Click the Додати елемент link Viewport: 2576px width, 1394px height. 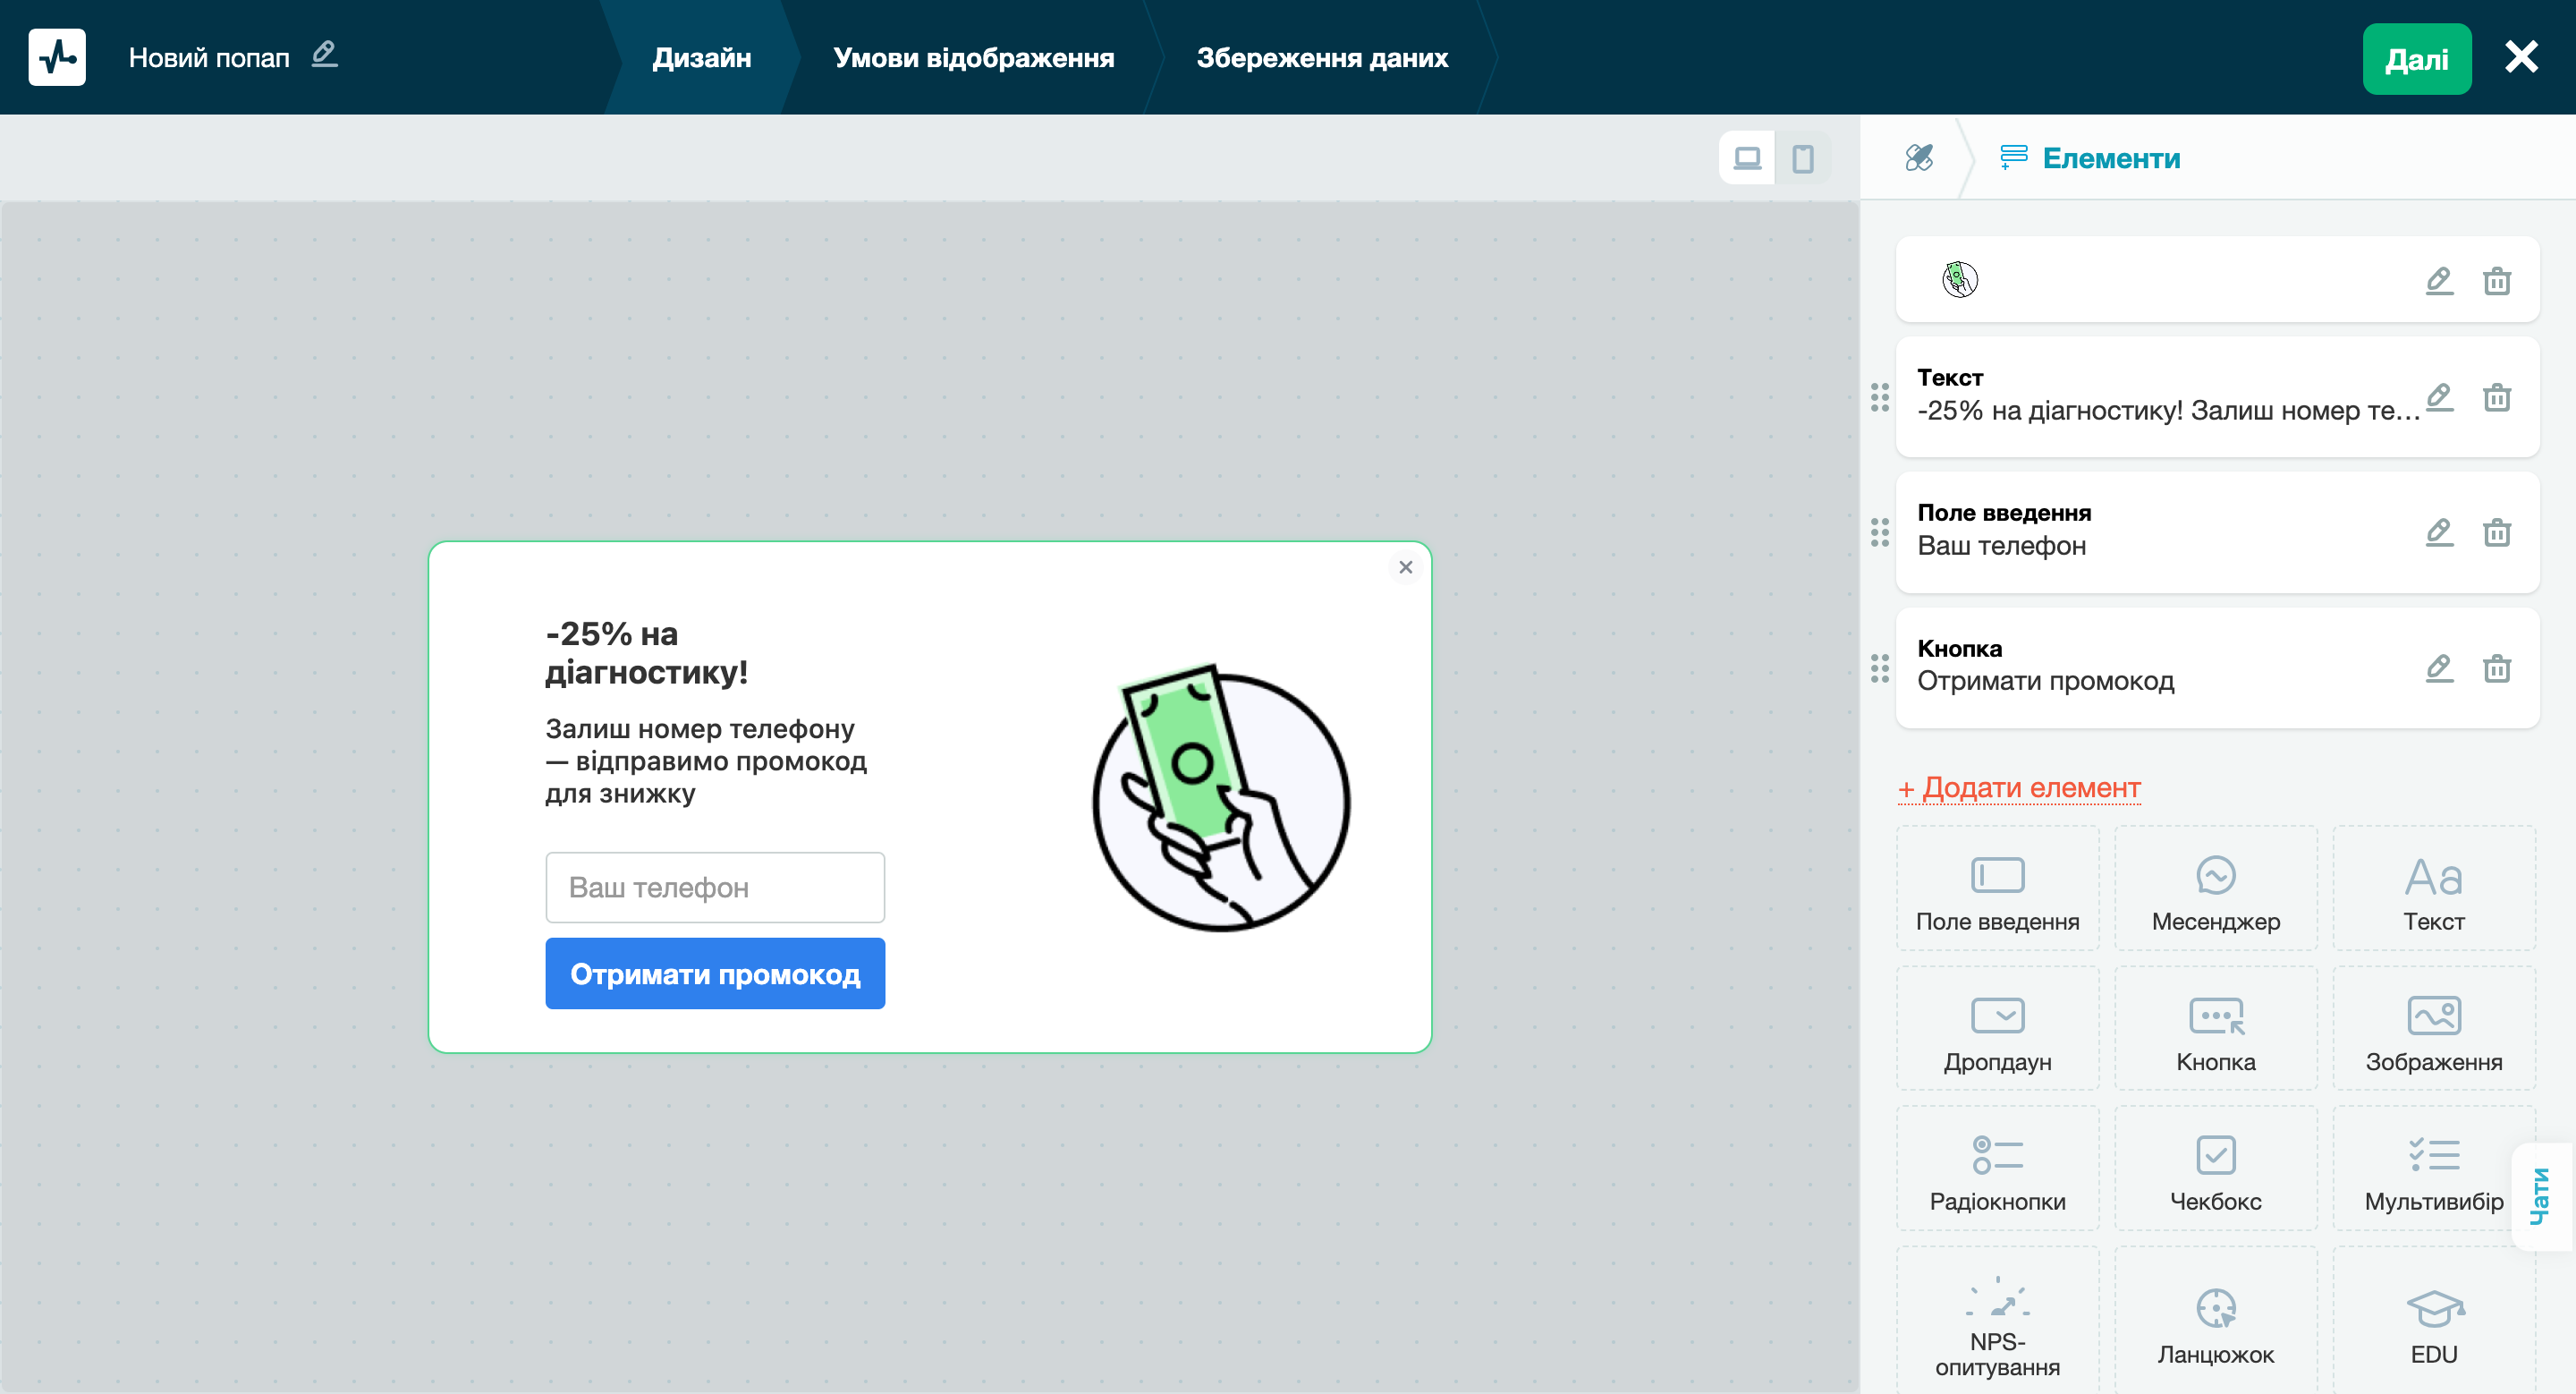[2019, 788]
